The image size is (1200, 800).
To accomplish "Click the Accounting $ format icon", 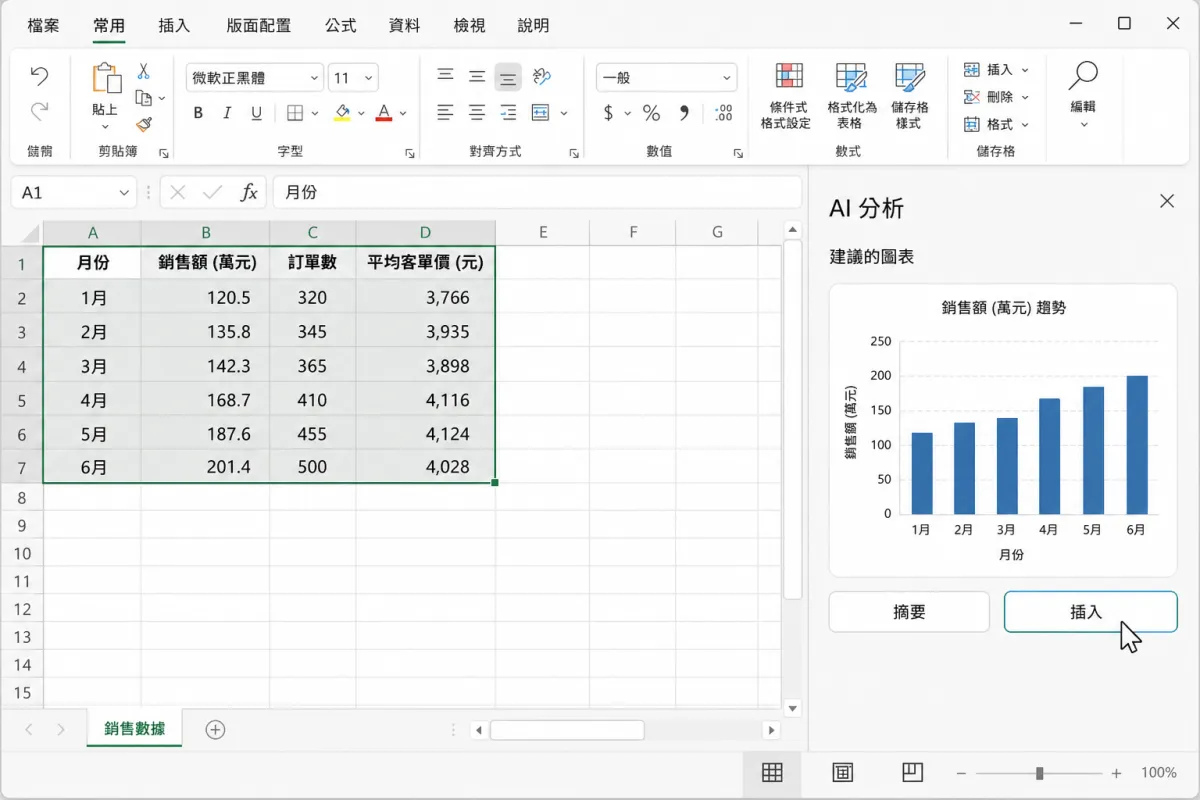I will [608, 113].
